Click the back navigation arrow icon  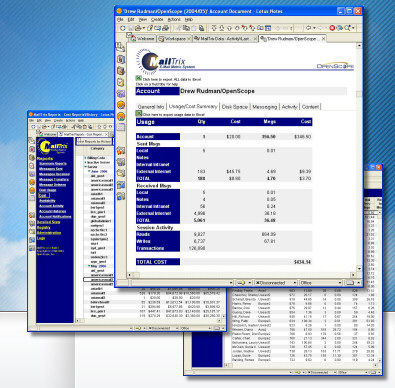pos(309,28)
